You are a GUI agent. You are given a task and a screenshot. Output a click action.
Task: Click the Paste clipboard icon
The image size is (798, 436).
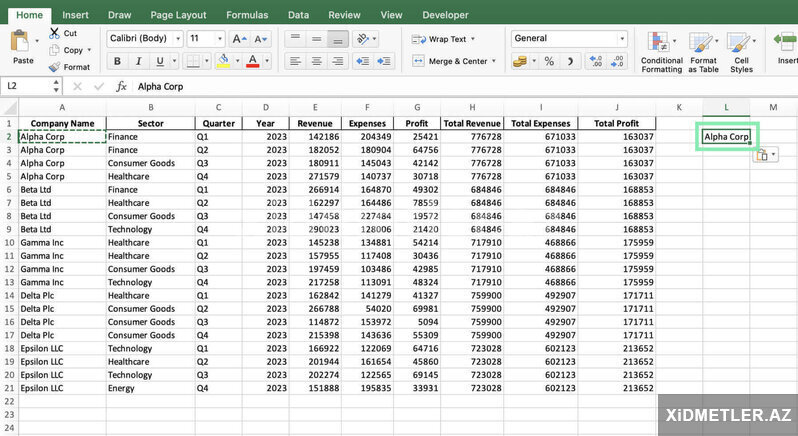[20, 41]
